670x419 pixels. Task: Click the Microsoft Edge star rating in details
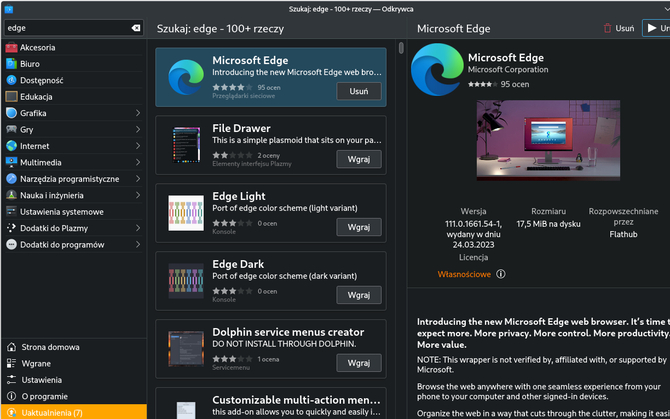tap(482, 85)
